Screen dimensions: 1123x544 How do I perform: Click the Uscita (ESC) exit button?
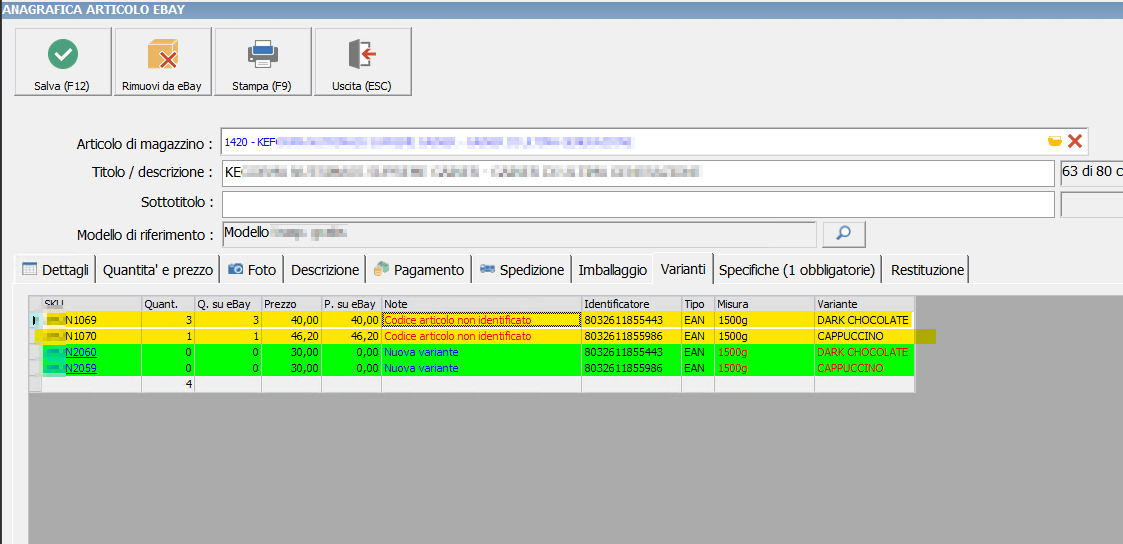362,62
